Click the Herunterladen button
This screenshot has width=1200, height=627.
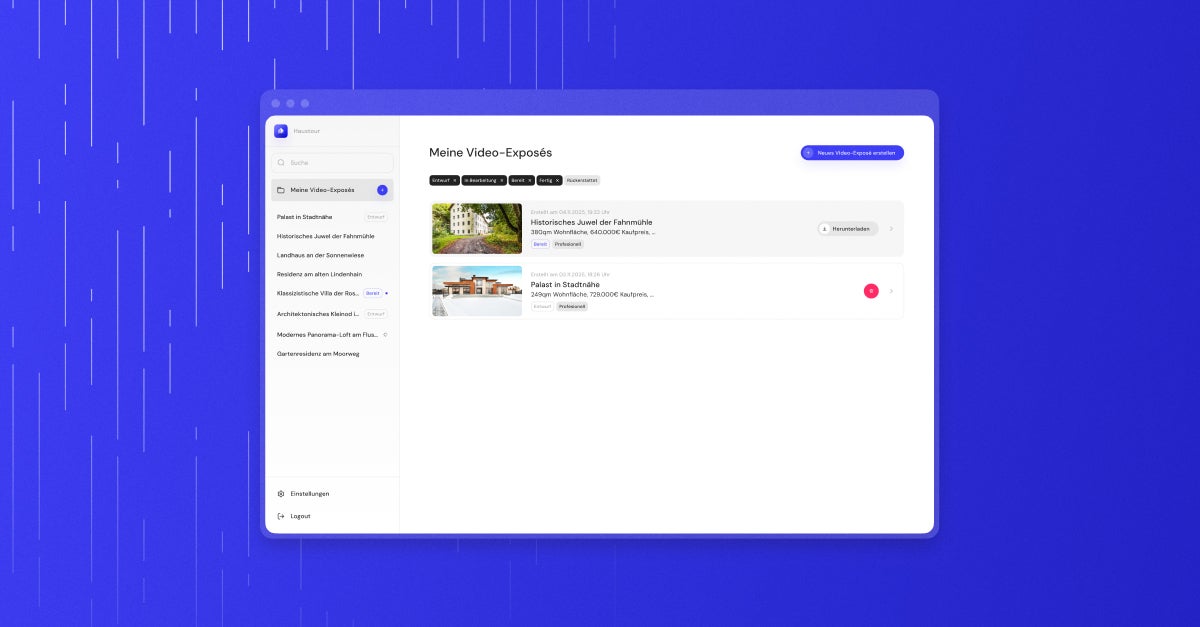[x=848, y=229]
